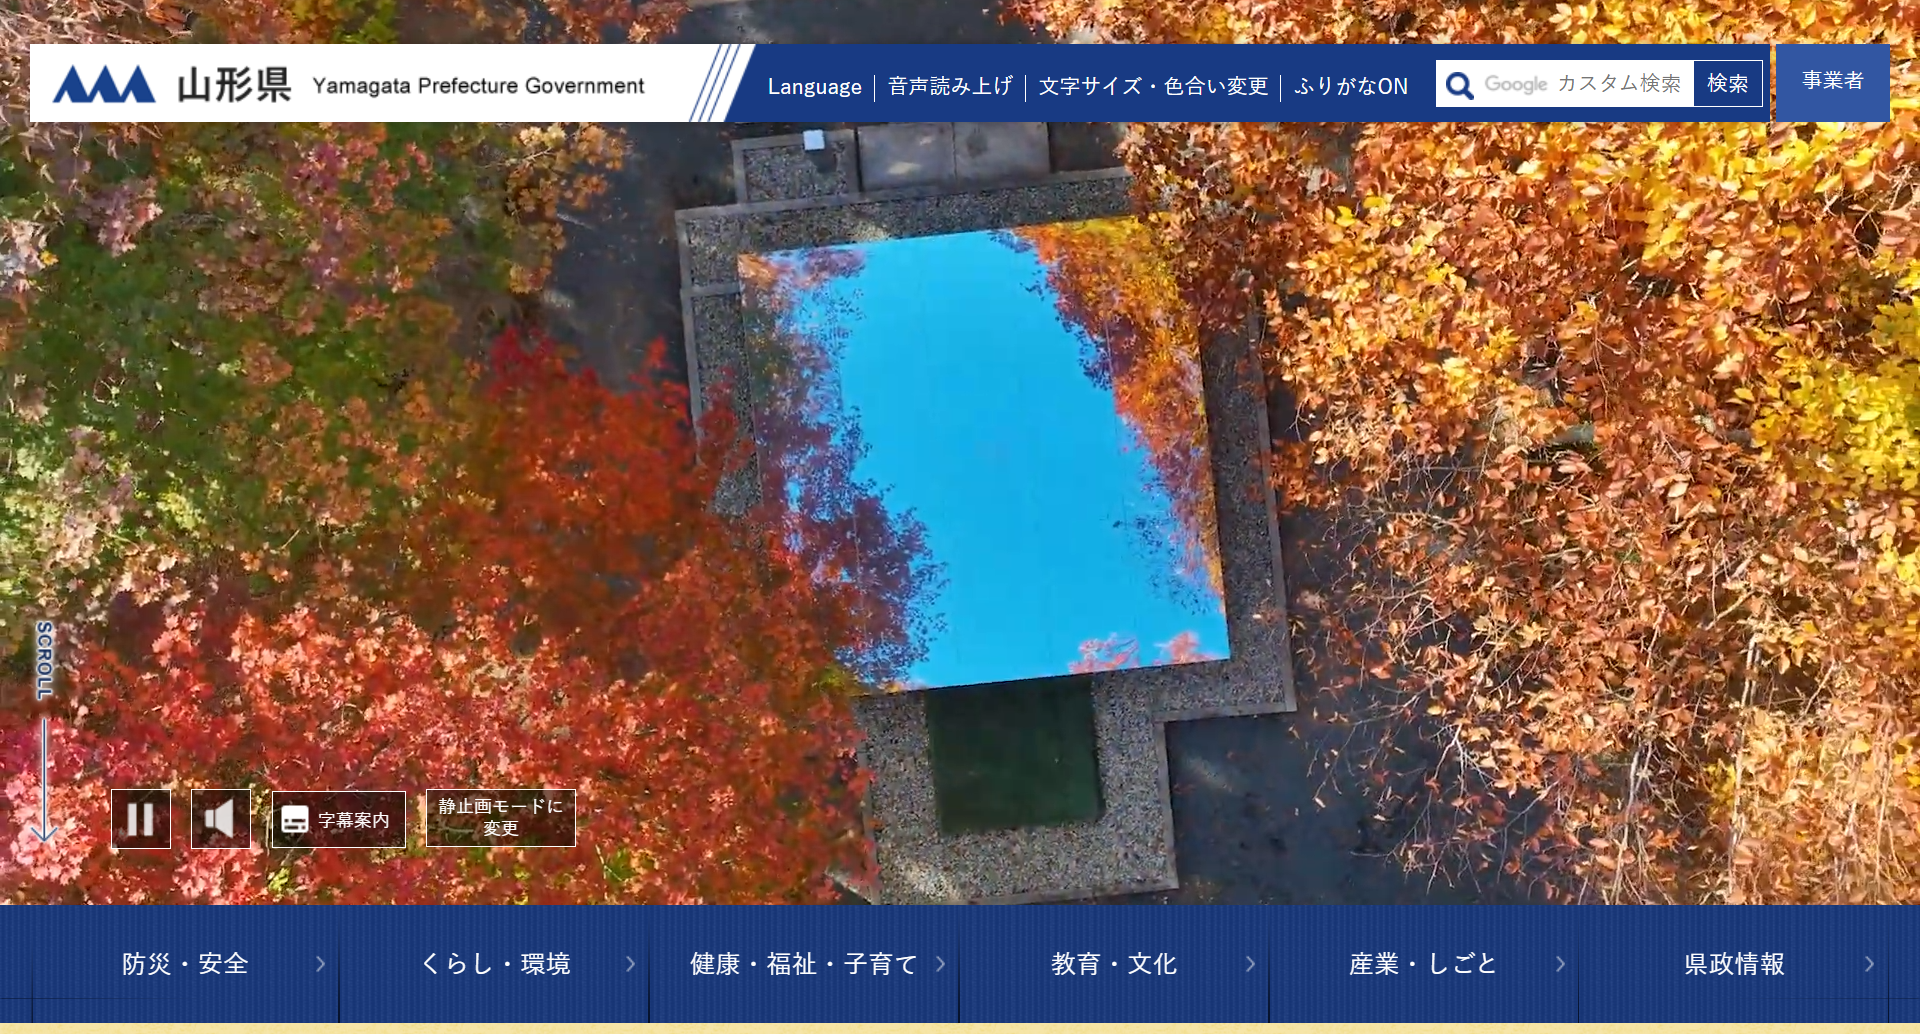The image size is (1920, 1034).
Task: Pause the background video
Action: pyautogui.click(x=140, y=819)
